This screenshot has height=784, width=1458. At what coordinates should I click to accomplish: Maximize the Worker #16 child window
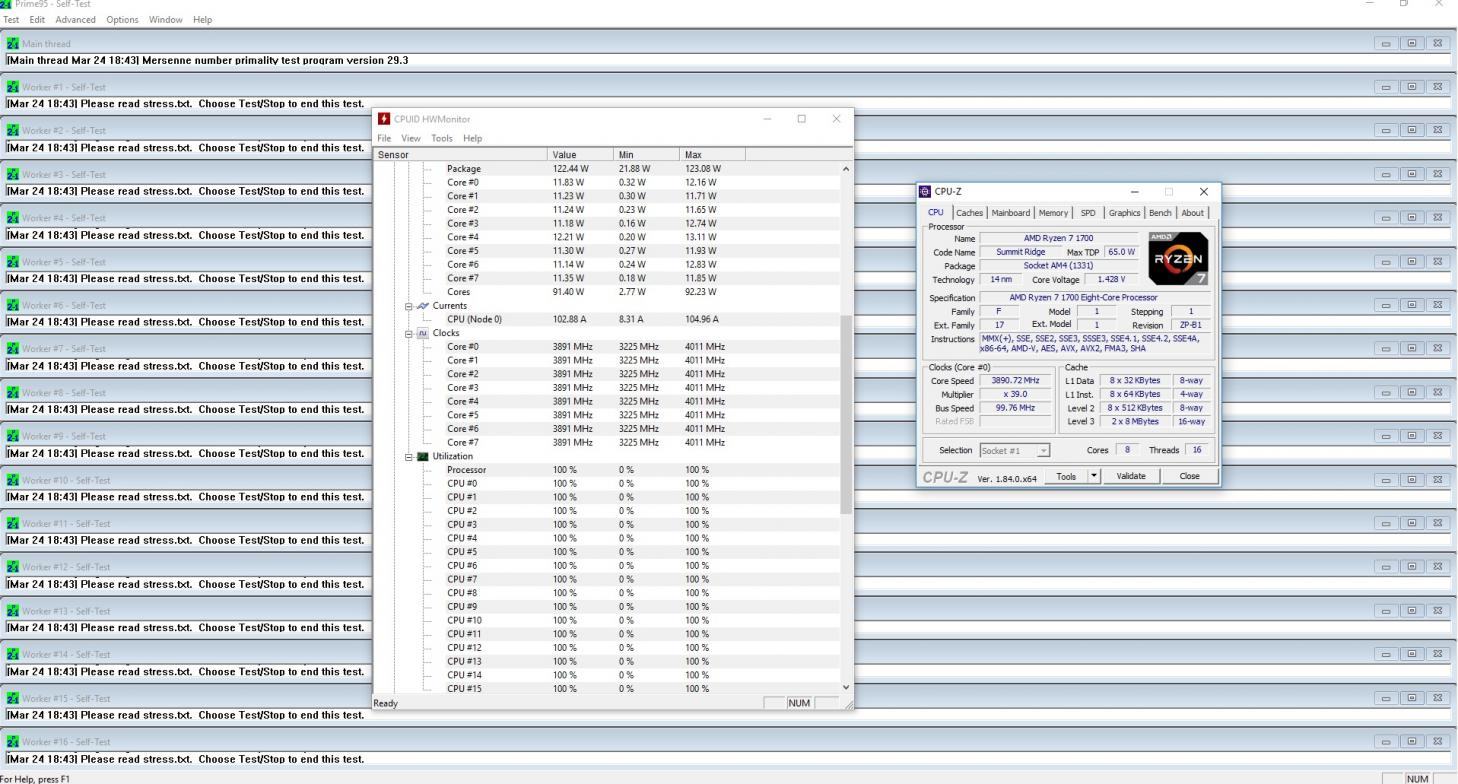(x=1412, y=741)
